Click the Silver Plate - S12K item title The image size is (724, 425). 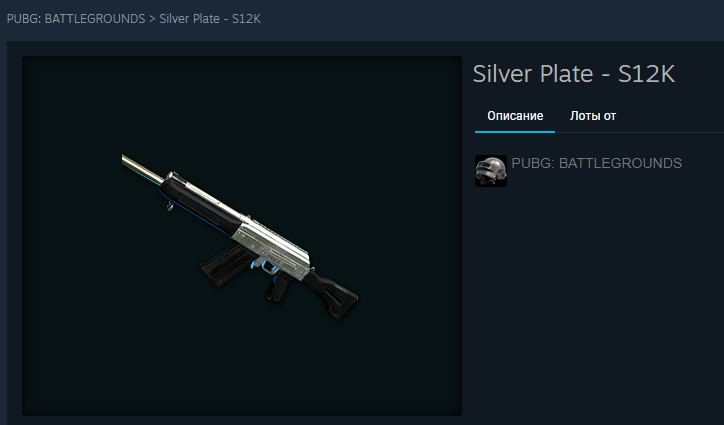pos(574,74)
